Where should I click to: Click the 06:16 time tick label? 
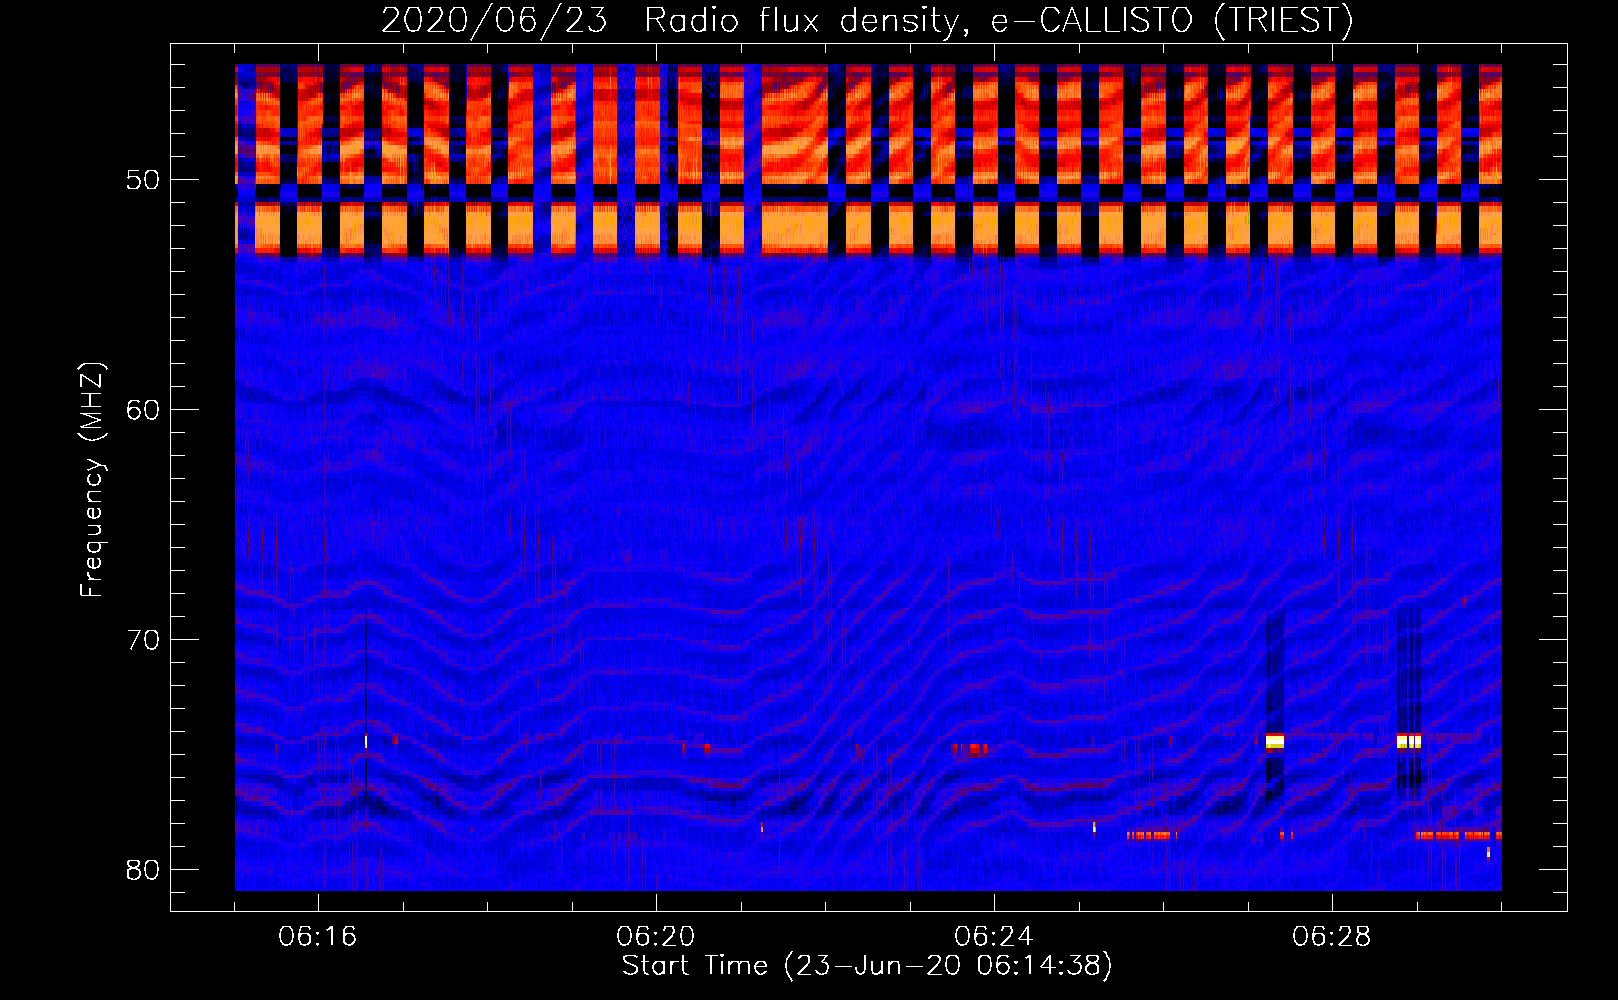point(318,937)
